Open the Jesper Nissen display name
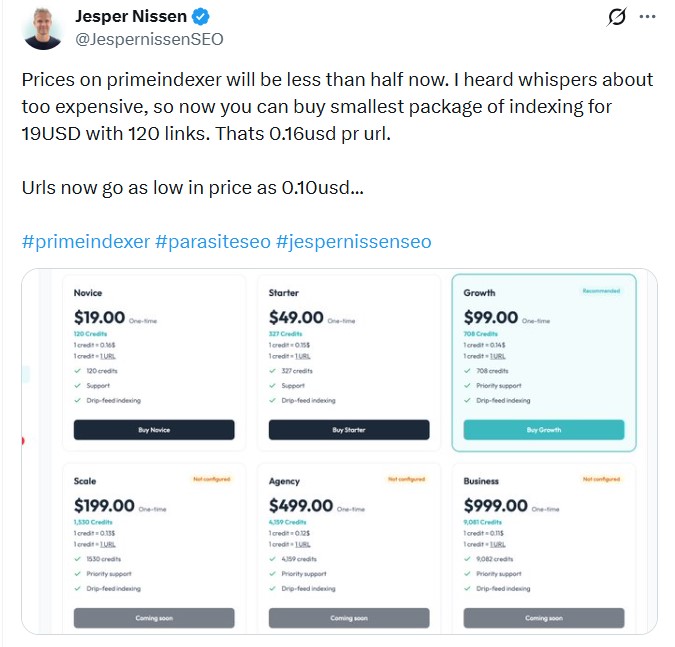This screenshot has height=647, width=675. tap(132, 18)
